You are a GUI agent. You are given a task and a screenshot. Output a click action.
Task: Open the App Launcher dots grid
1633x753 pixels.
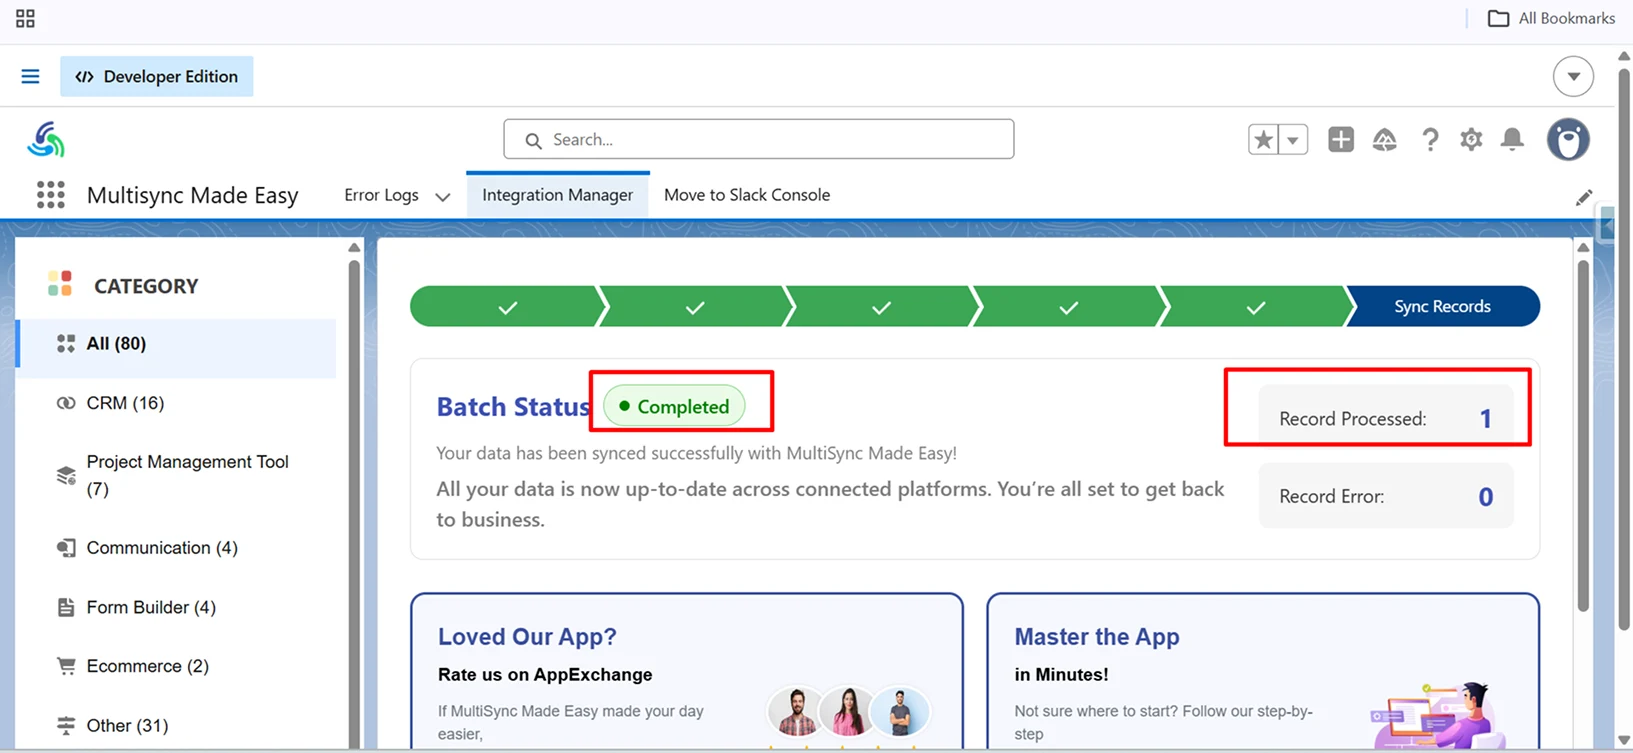50,194
